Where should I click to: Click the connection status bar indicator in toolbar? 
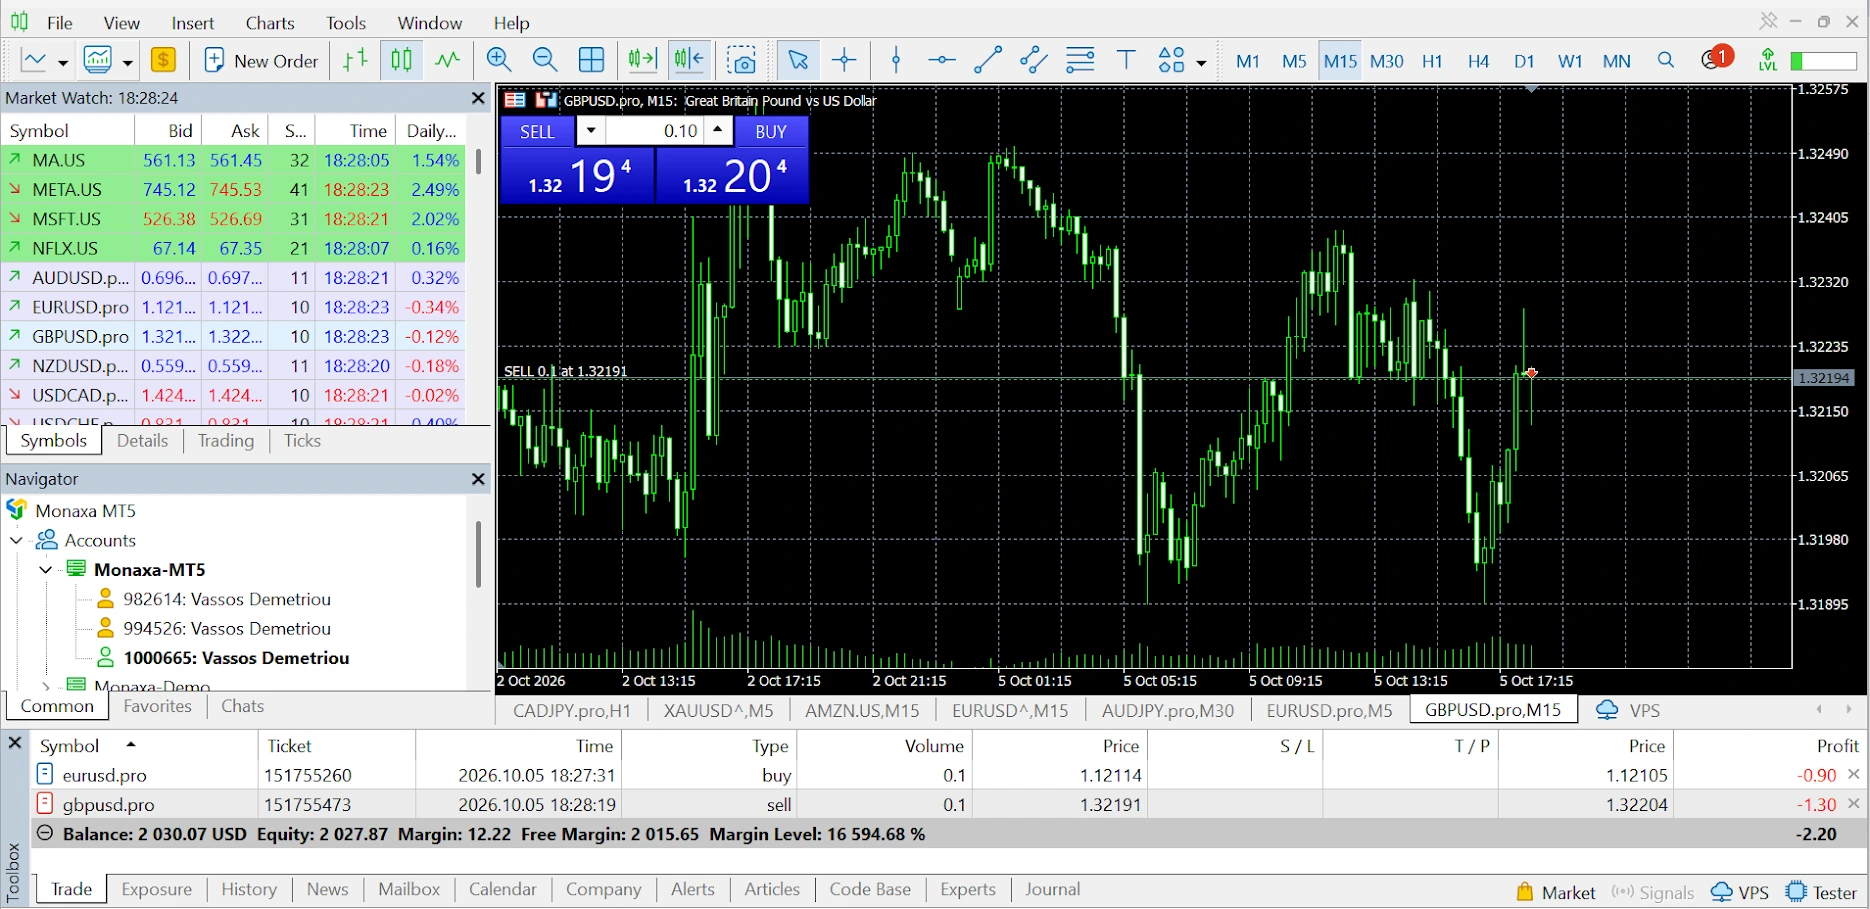click(1823, 61)
